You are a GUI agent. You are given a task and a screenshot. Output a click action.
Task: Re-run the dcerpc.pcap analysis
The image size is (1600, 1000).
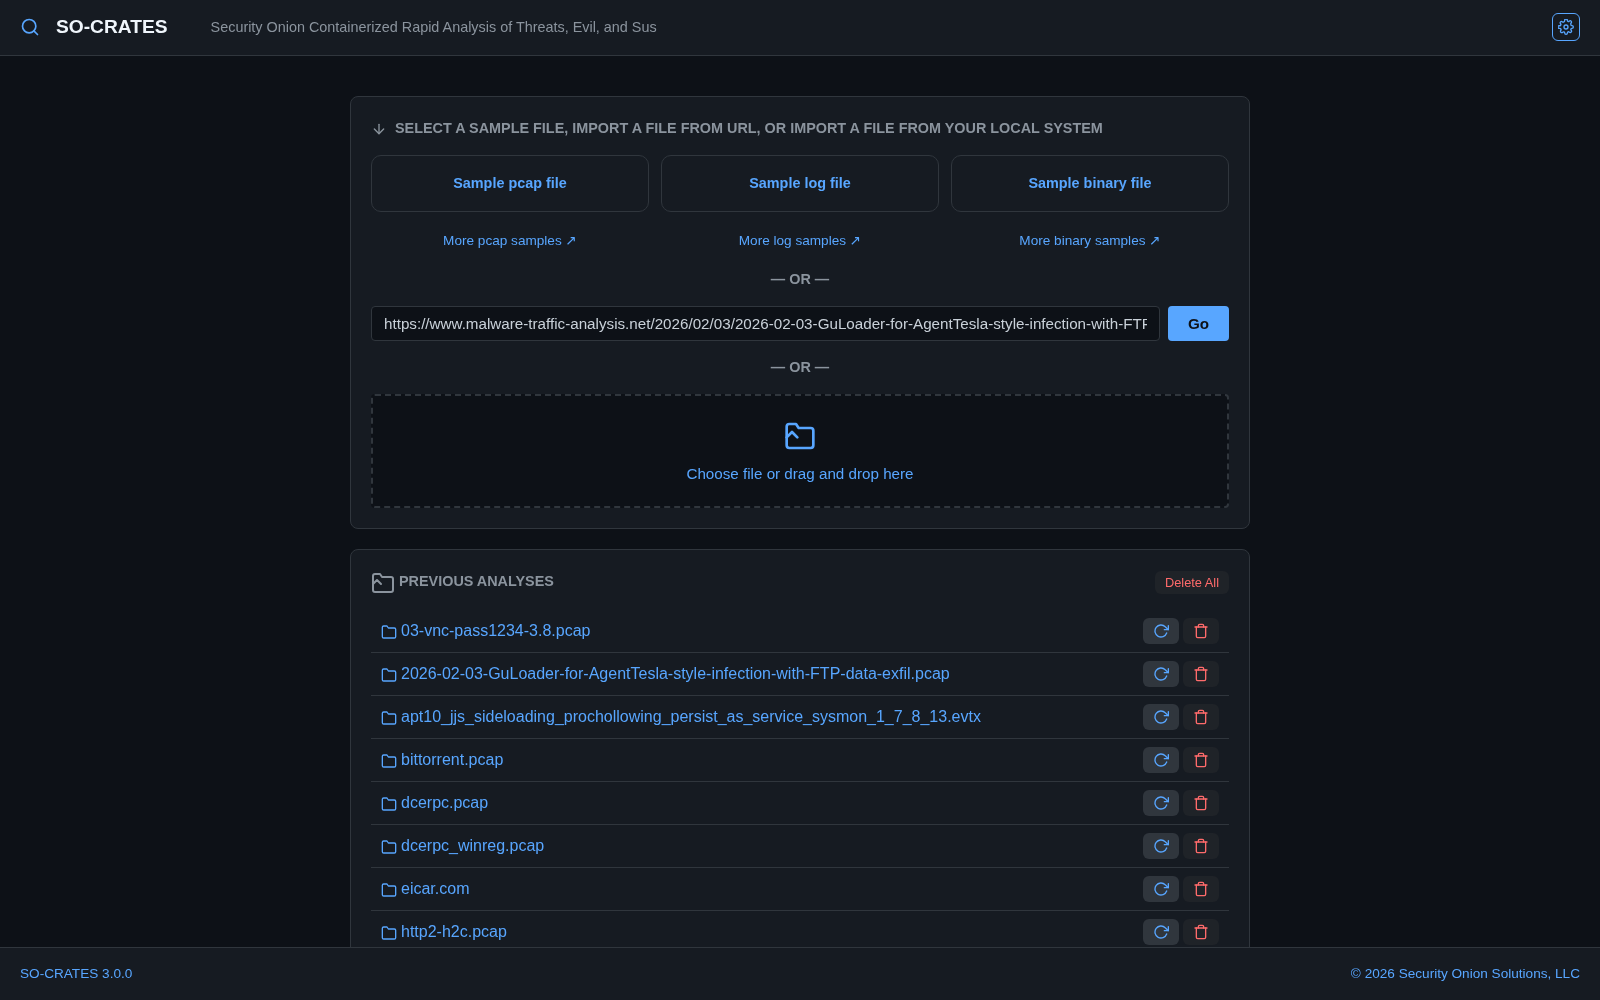(x=1161, y=803)
